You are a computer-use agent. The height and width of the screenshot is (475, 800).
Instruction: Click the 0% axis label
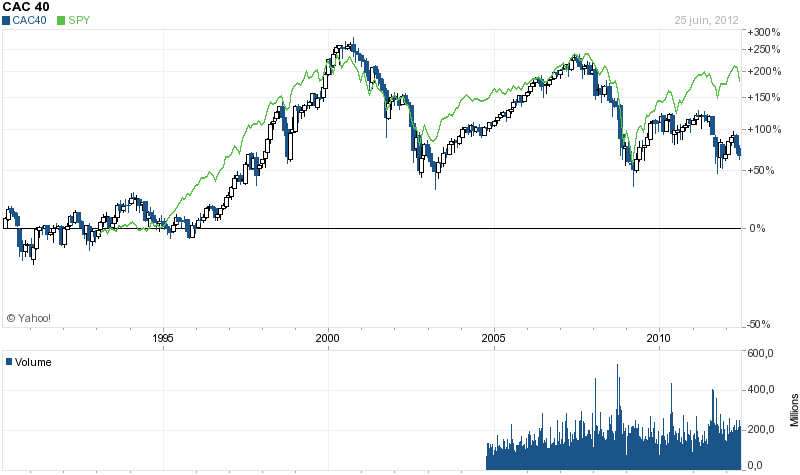point(757,228)
